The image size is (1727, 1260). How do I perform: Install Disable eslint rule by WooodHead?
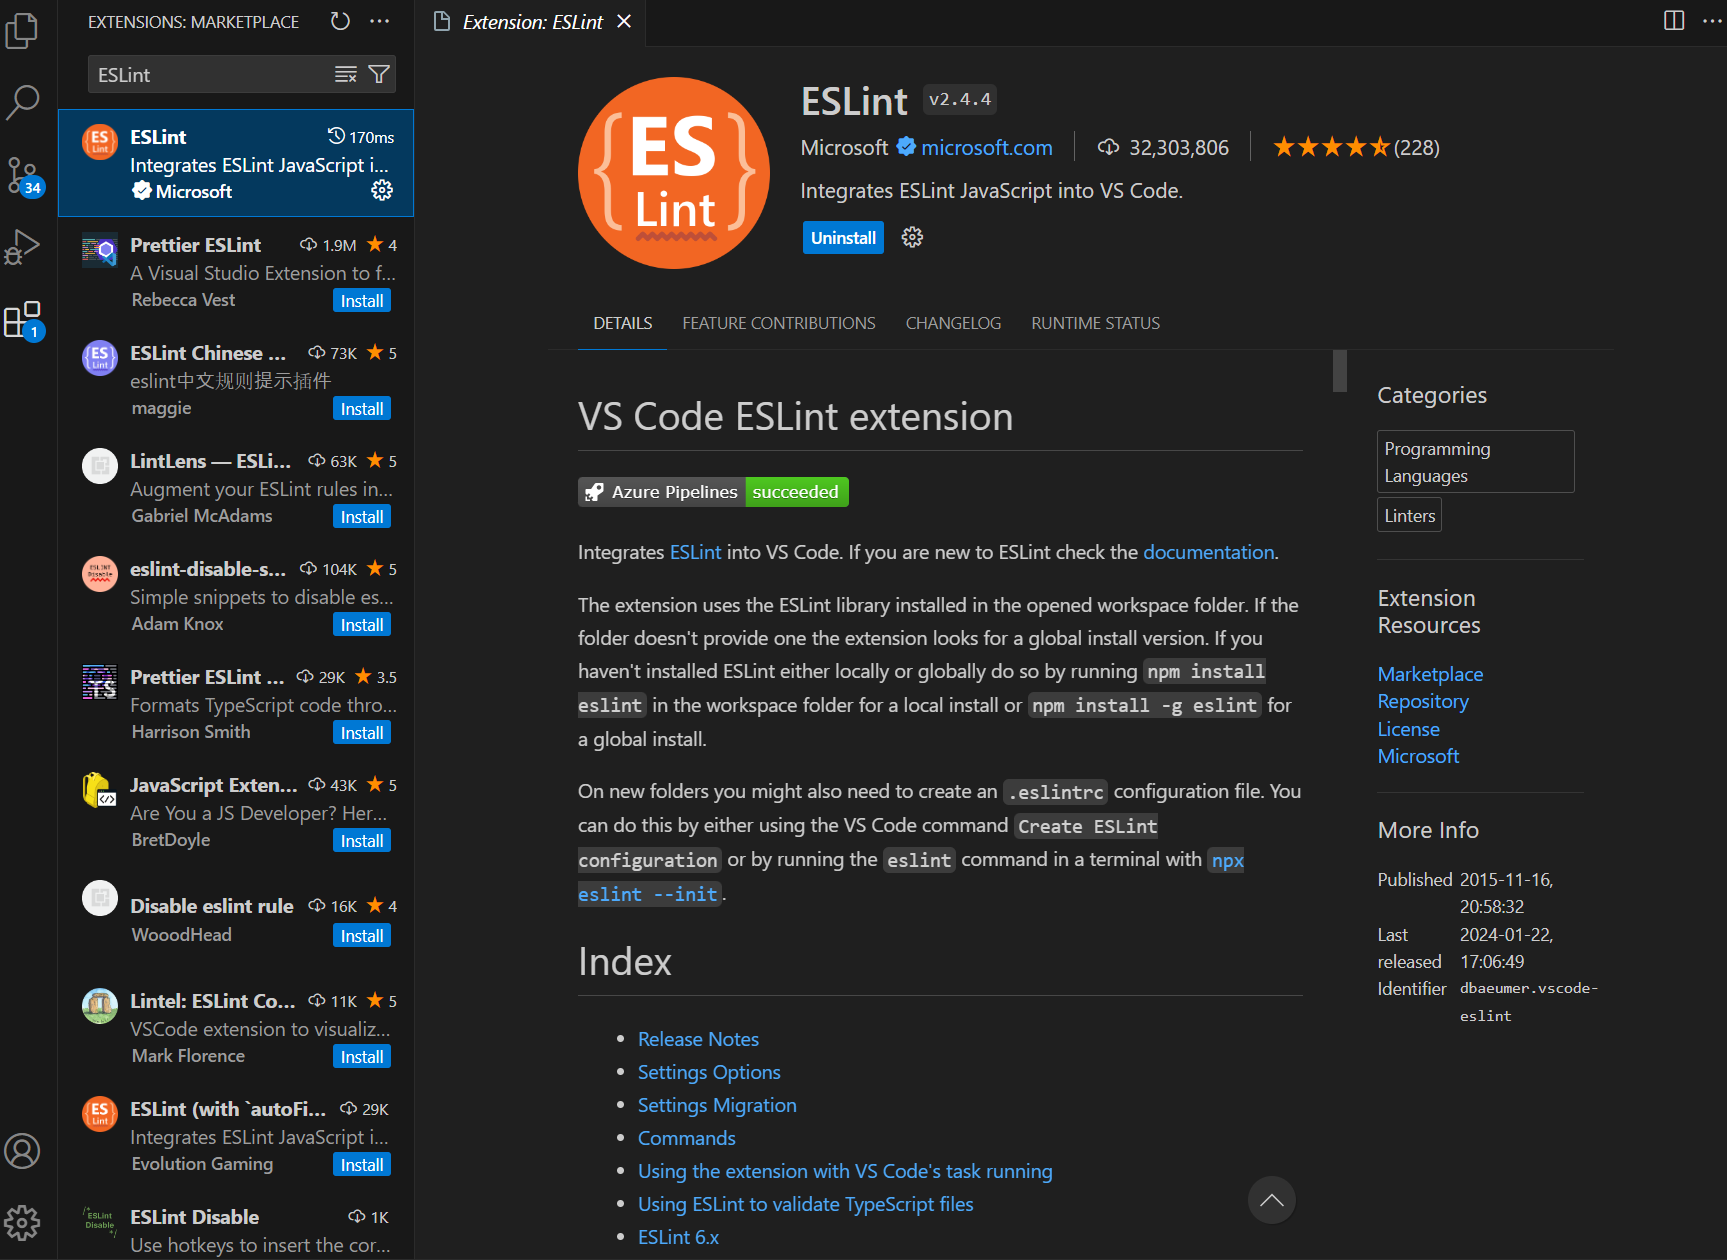pos(362,936)
